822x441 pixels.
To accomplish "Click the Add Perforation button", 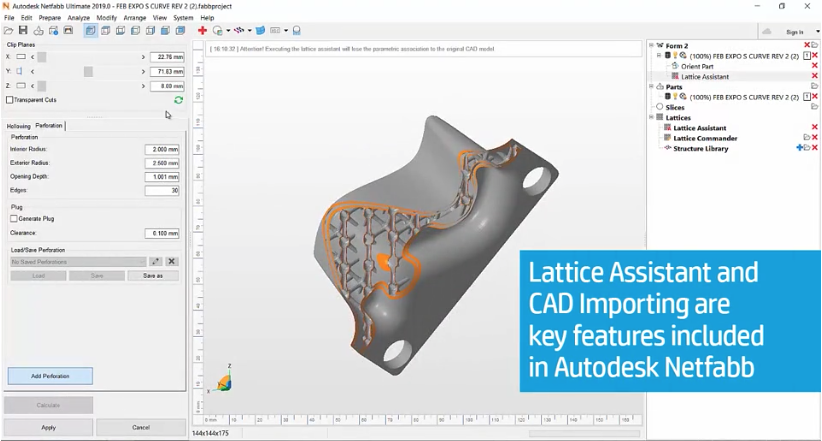I will (x=50, y=376).
